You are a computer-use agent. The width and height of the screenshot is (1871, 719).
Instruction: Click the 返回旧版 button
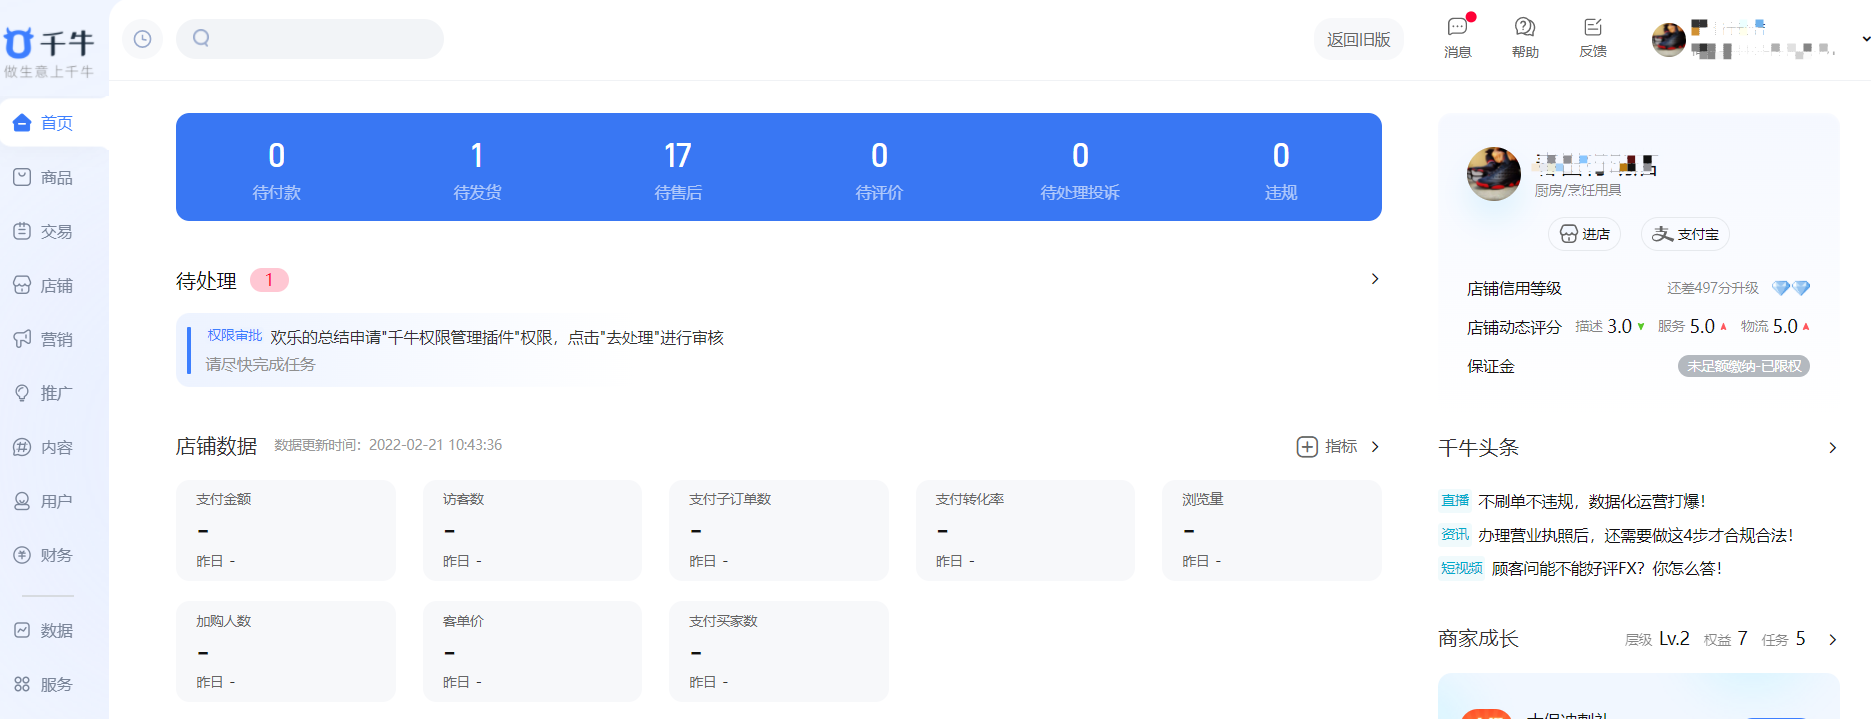pyautogui.click(x=1358, y=39)
